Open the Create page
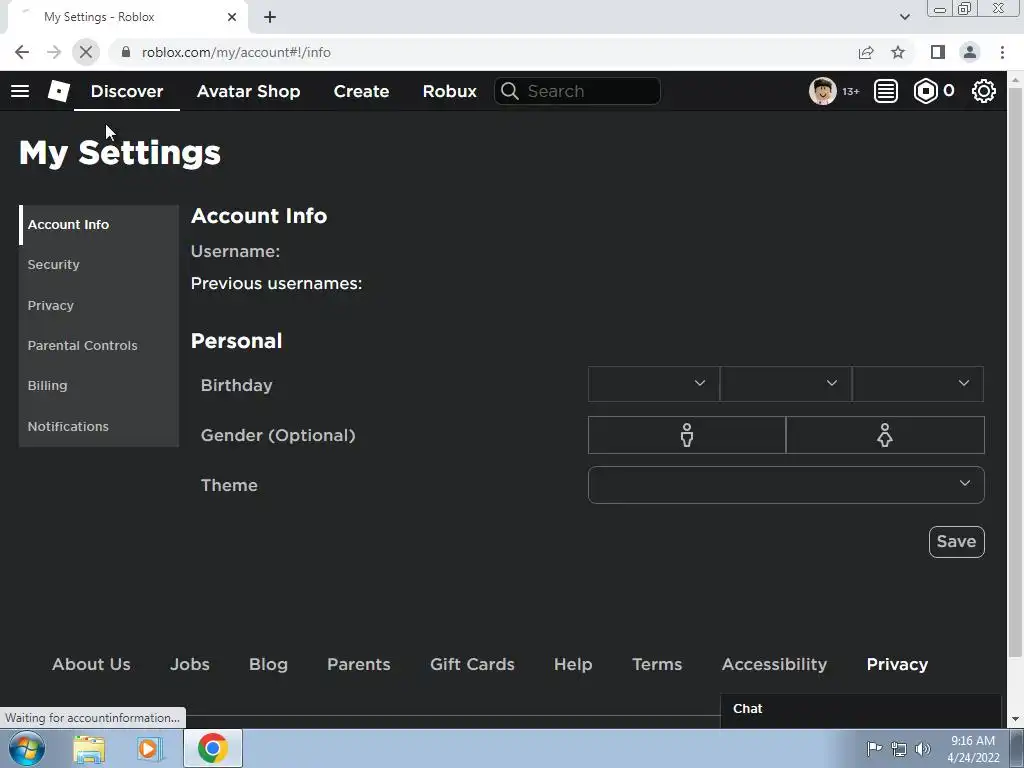The width and height of the screenshot is (1024, 768). pos(361,91)
